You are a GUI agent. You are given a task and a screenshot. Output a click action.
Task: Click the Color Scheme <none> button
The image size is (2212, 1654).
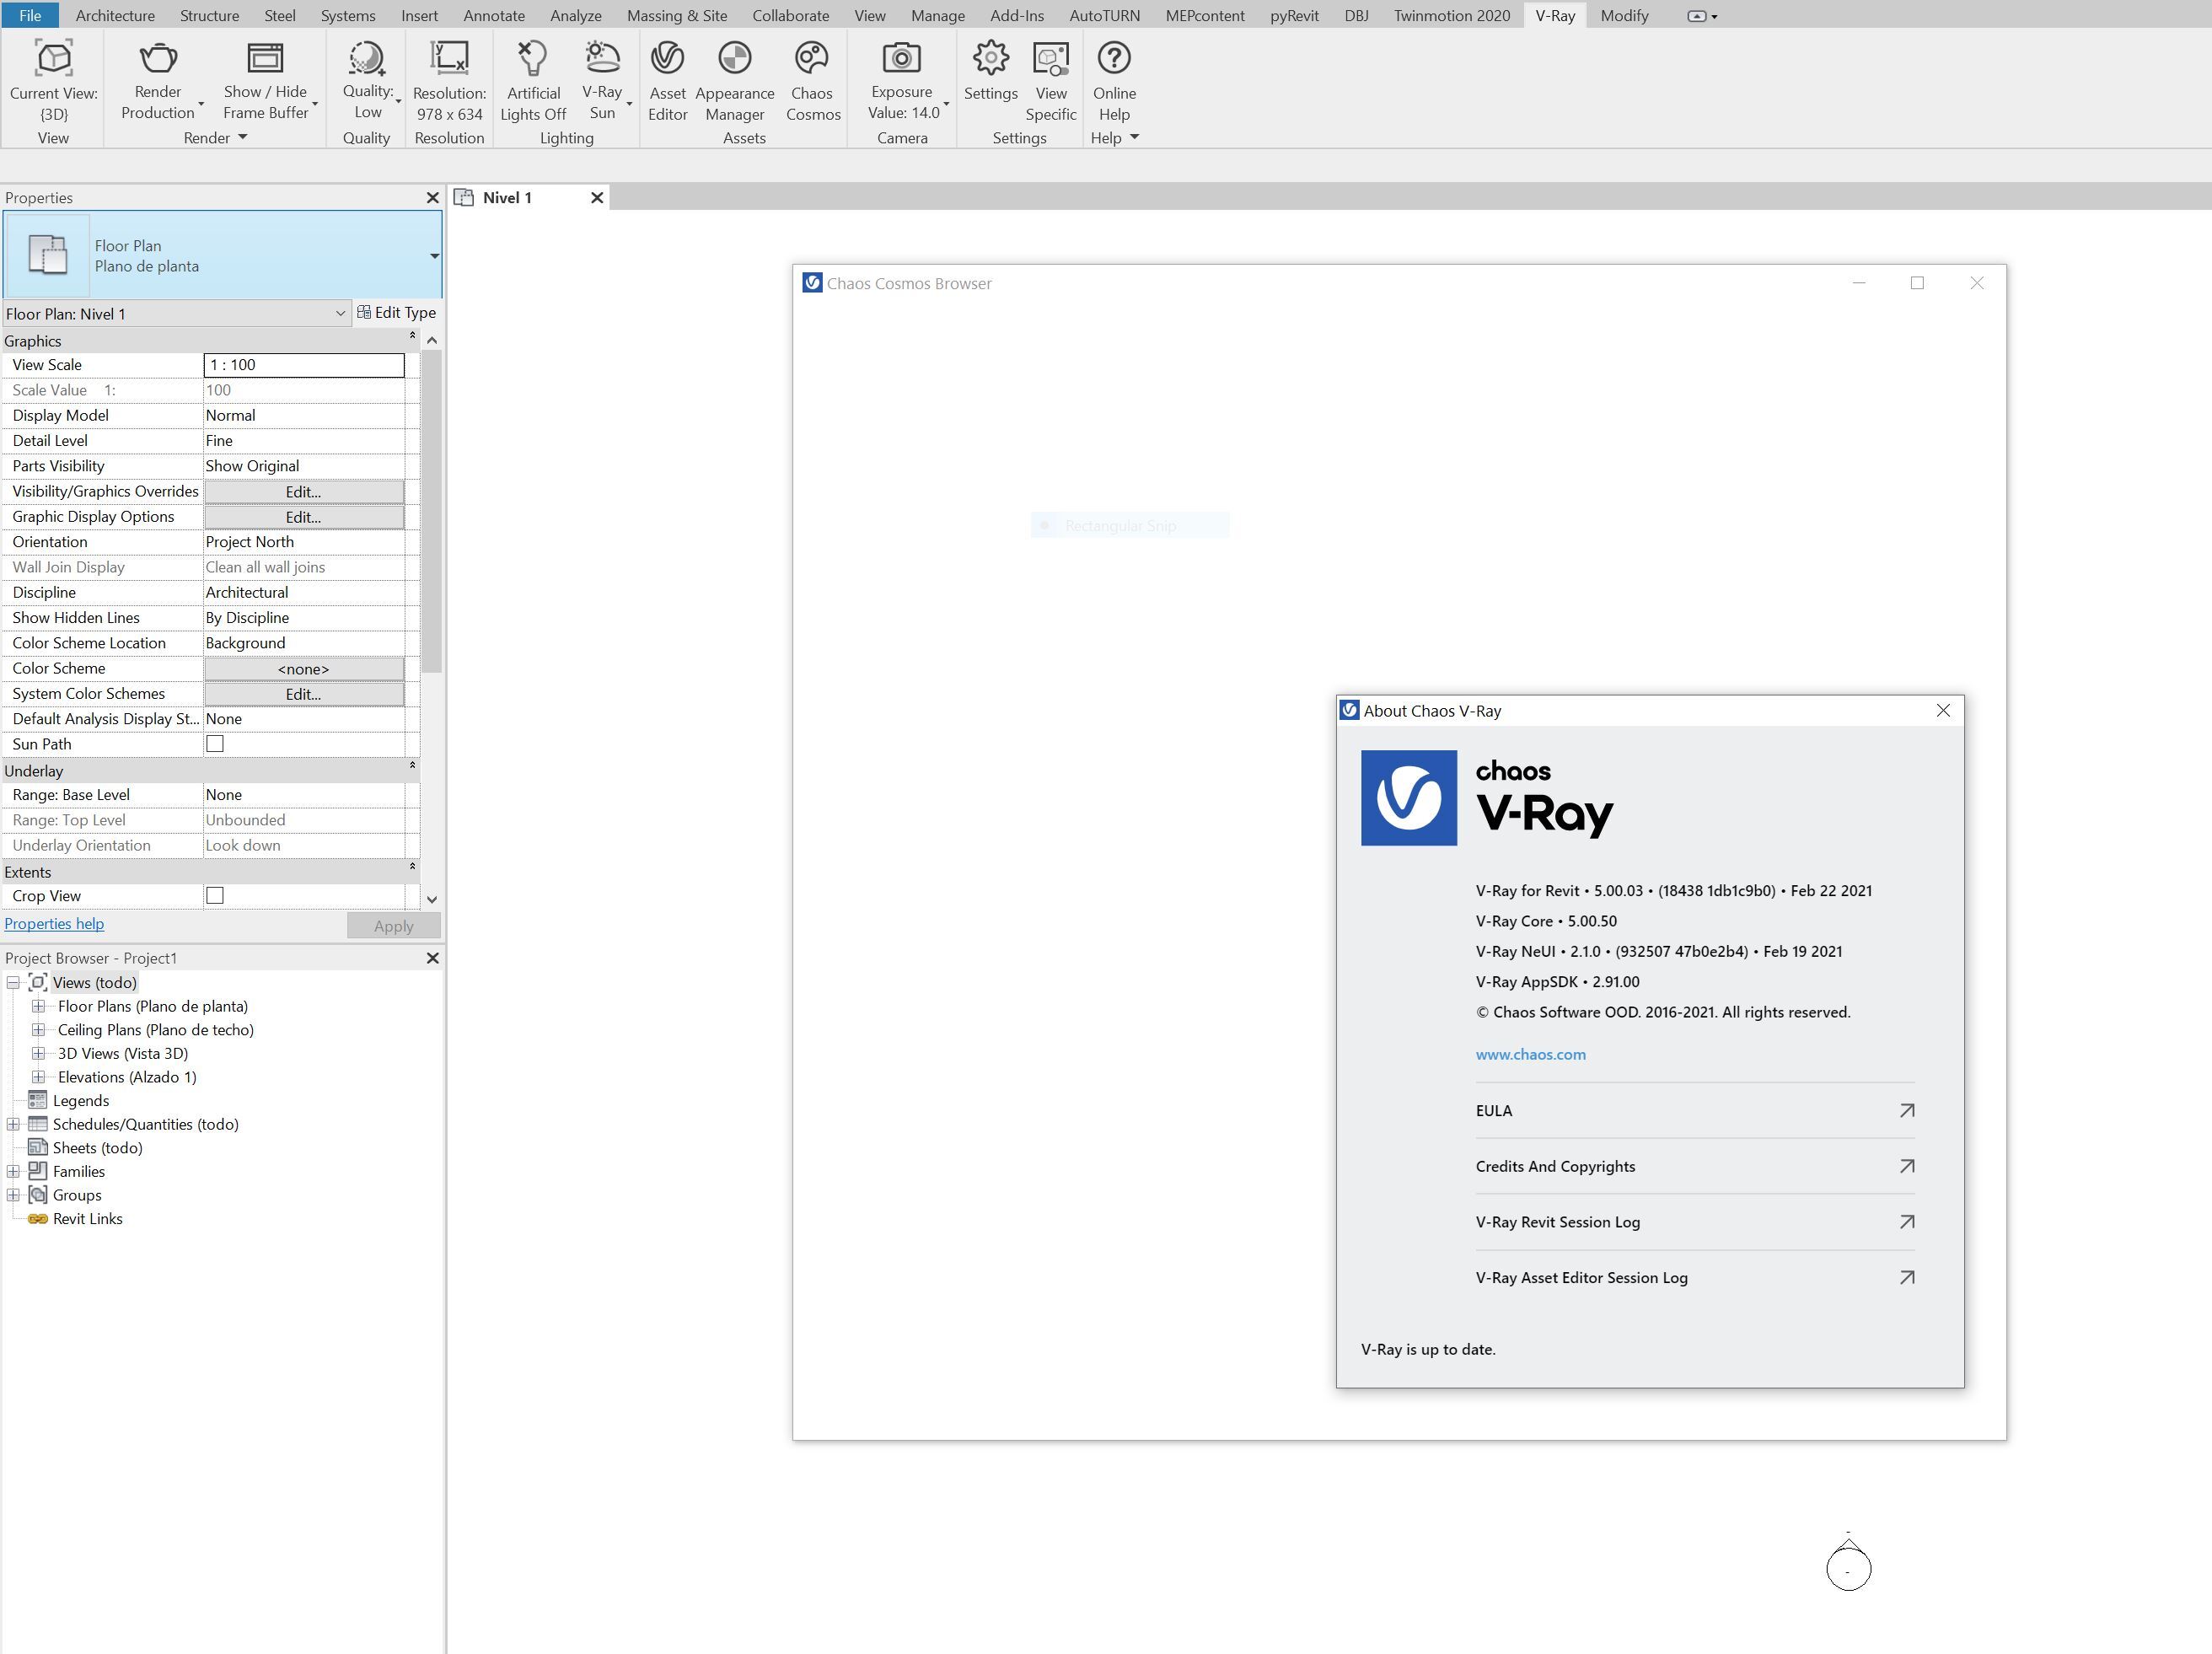[x=303, y=669]
